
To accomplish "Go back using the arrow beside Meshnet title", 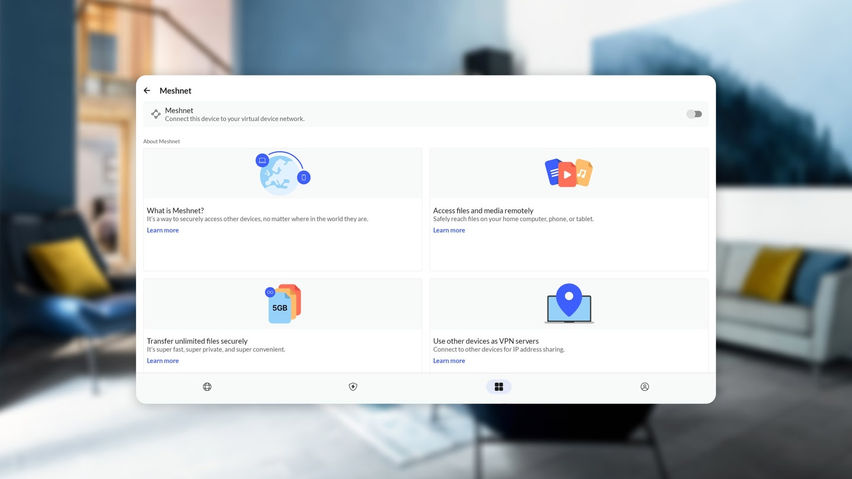I will [x=147, y=91].
